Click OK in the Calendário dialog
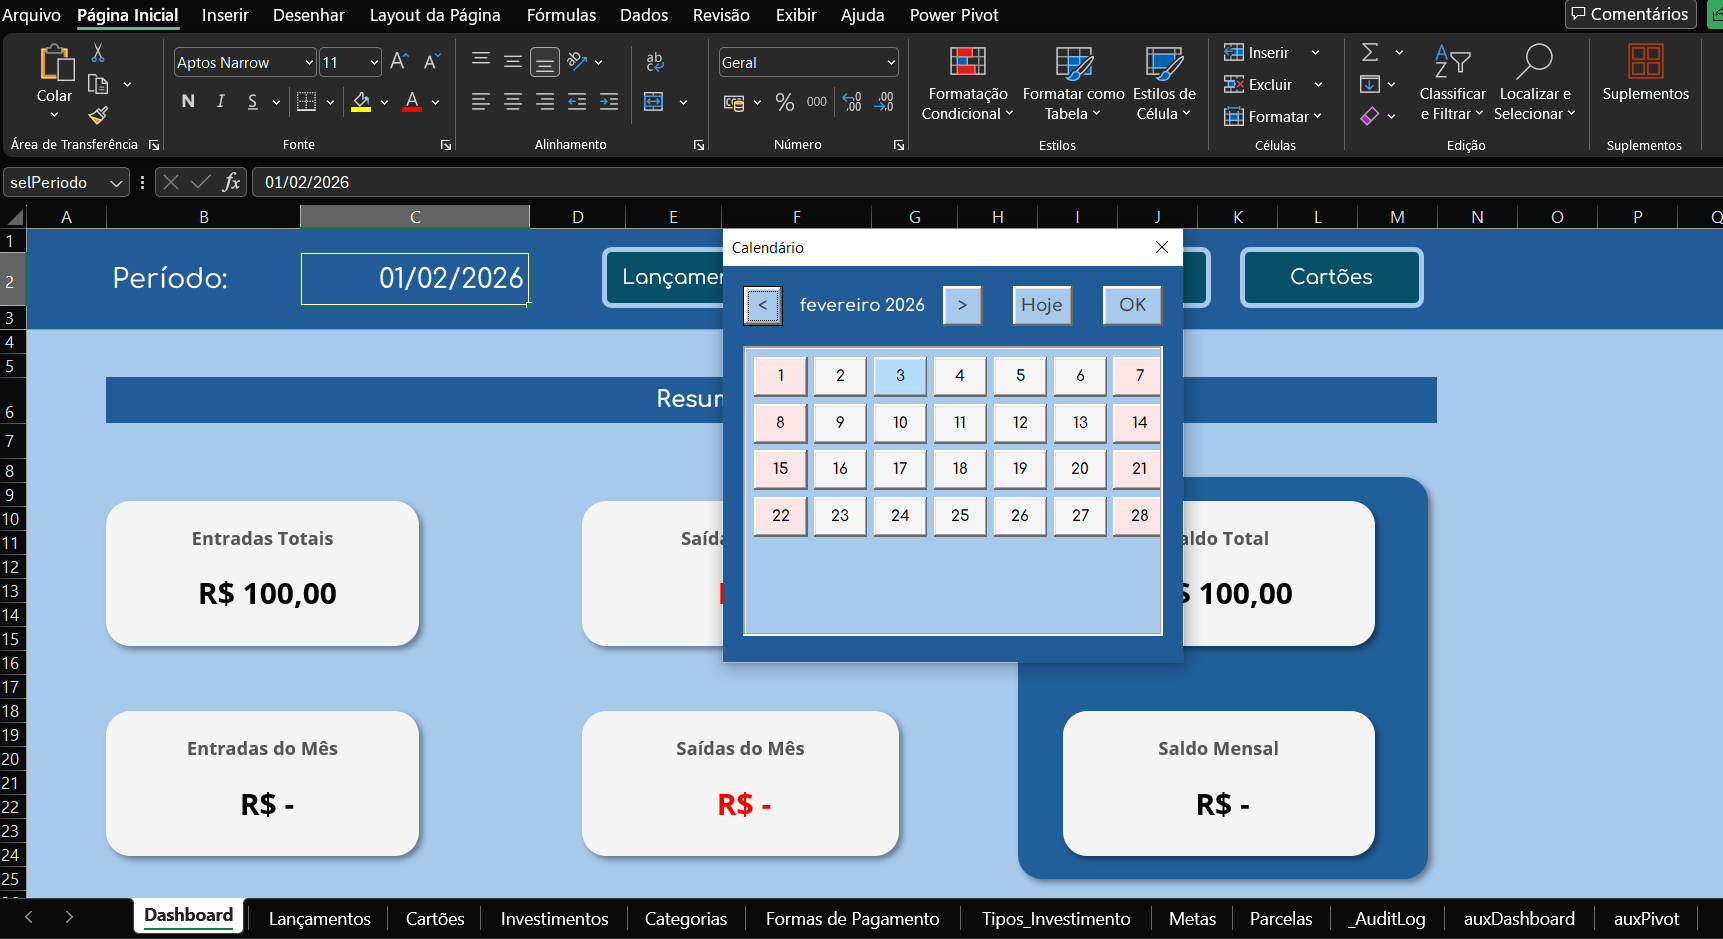 [x=1132, y=305]
